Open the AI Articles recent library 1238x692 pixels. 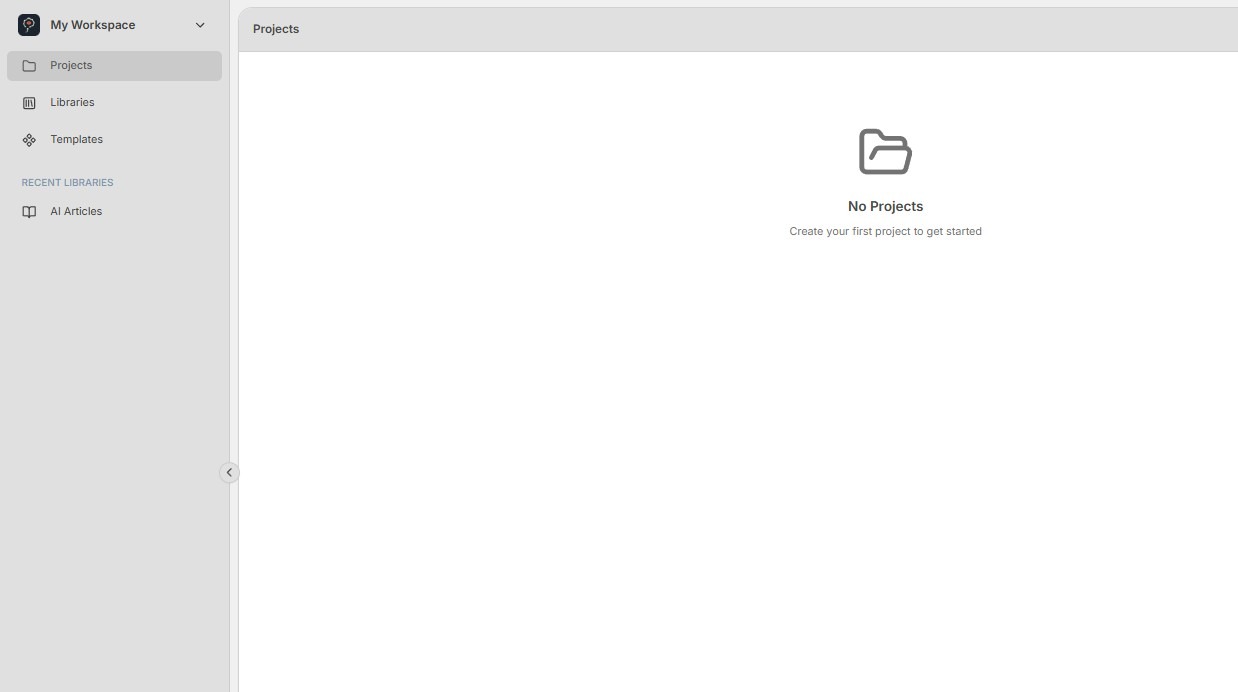point(114,212)
